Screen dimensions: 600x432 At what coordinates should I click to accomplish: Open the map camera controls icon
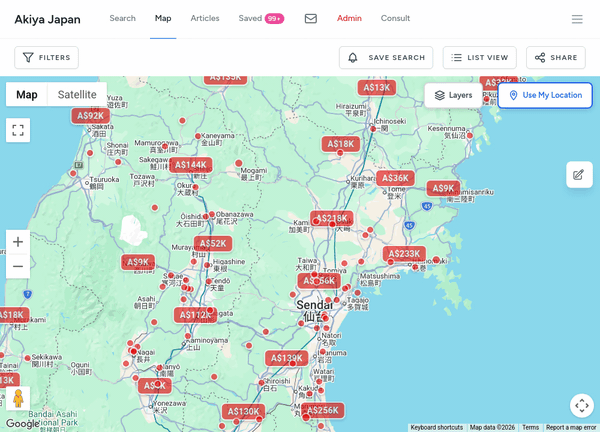(x=582, y=405)
